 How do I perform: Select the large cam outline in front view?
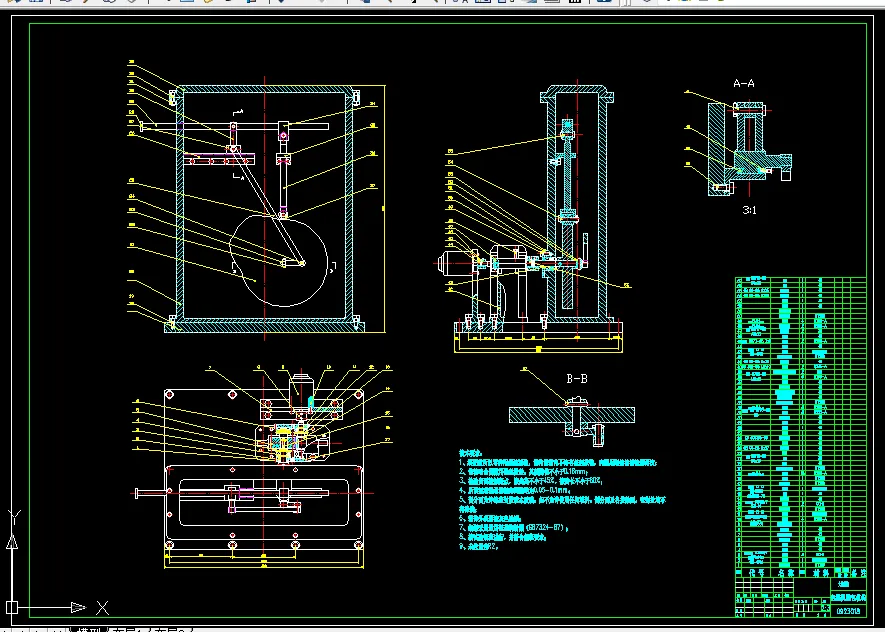click(279, 260)
